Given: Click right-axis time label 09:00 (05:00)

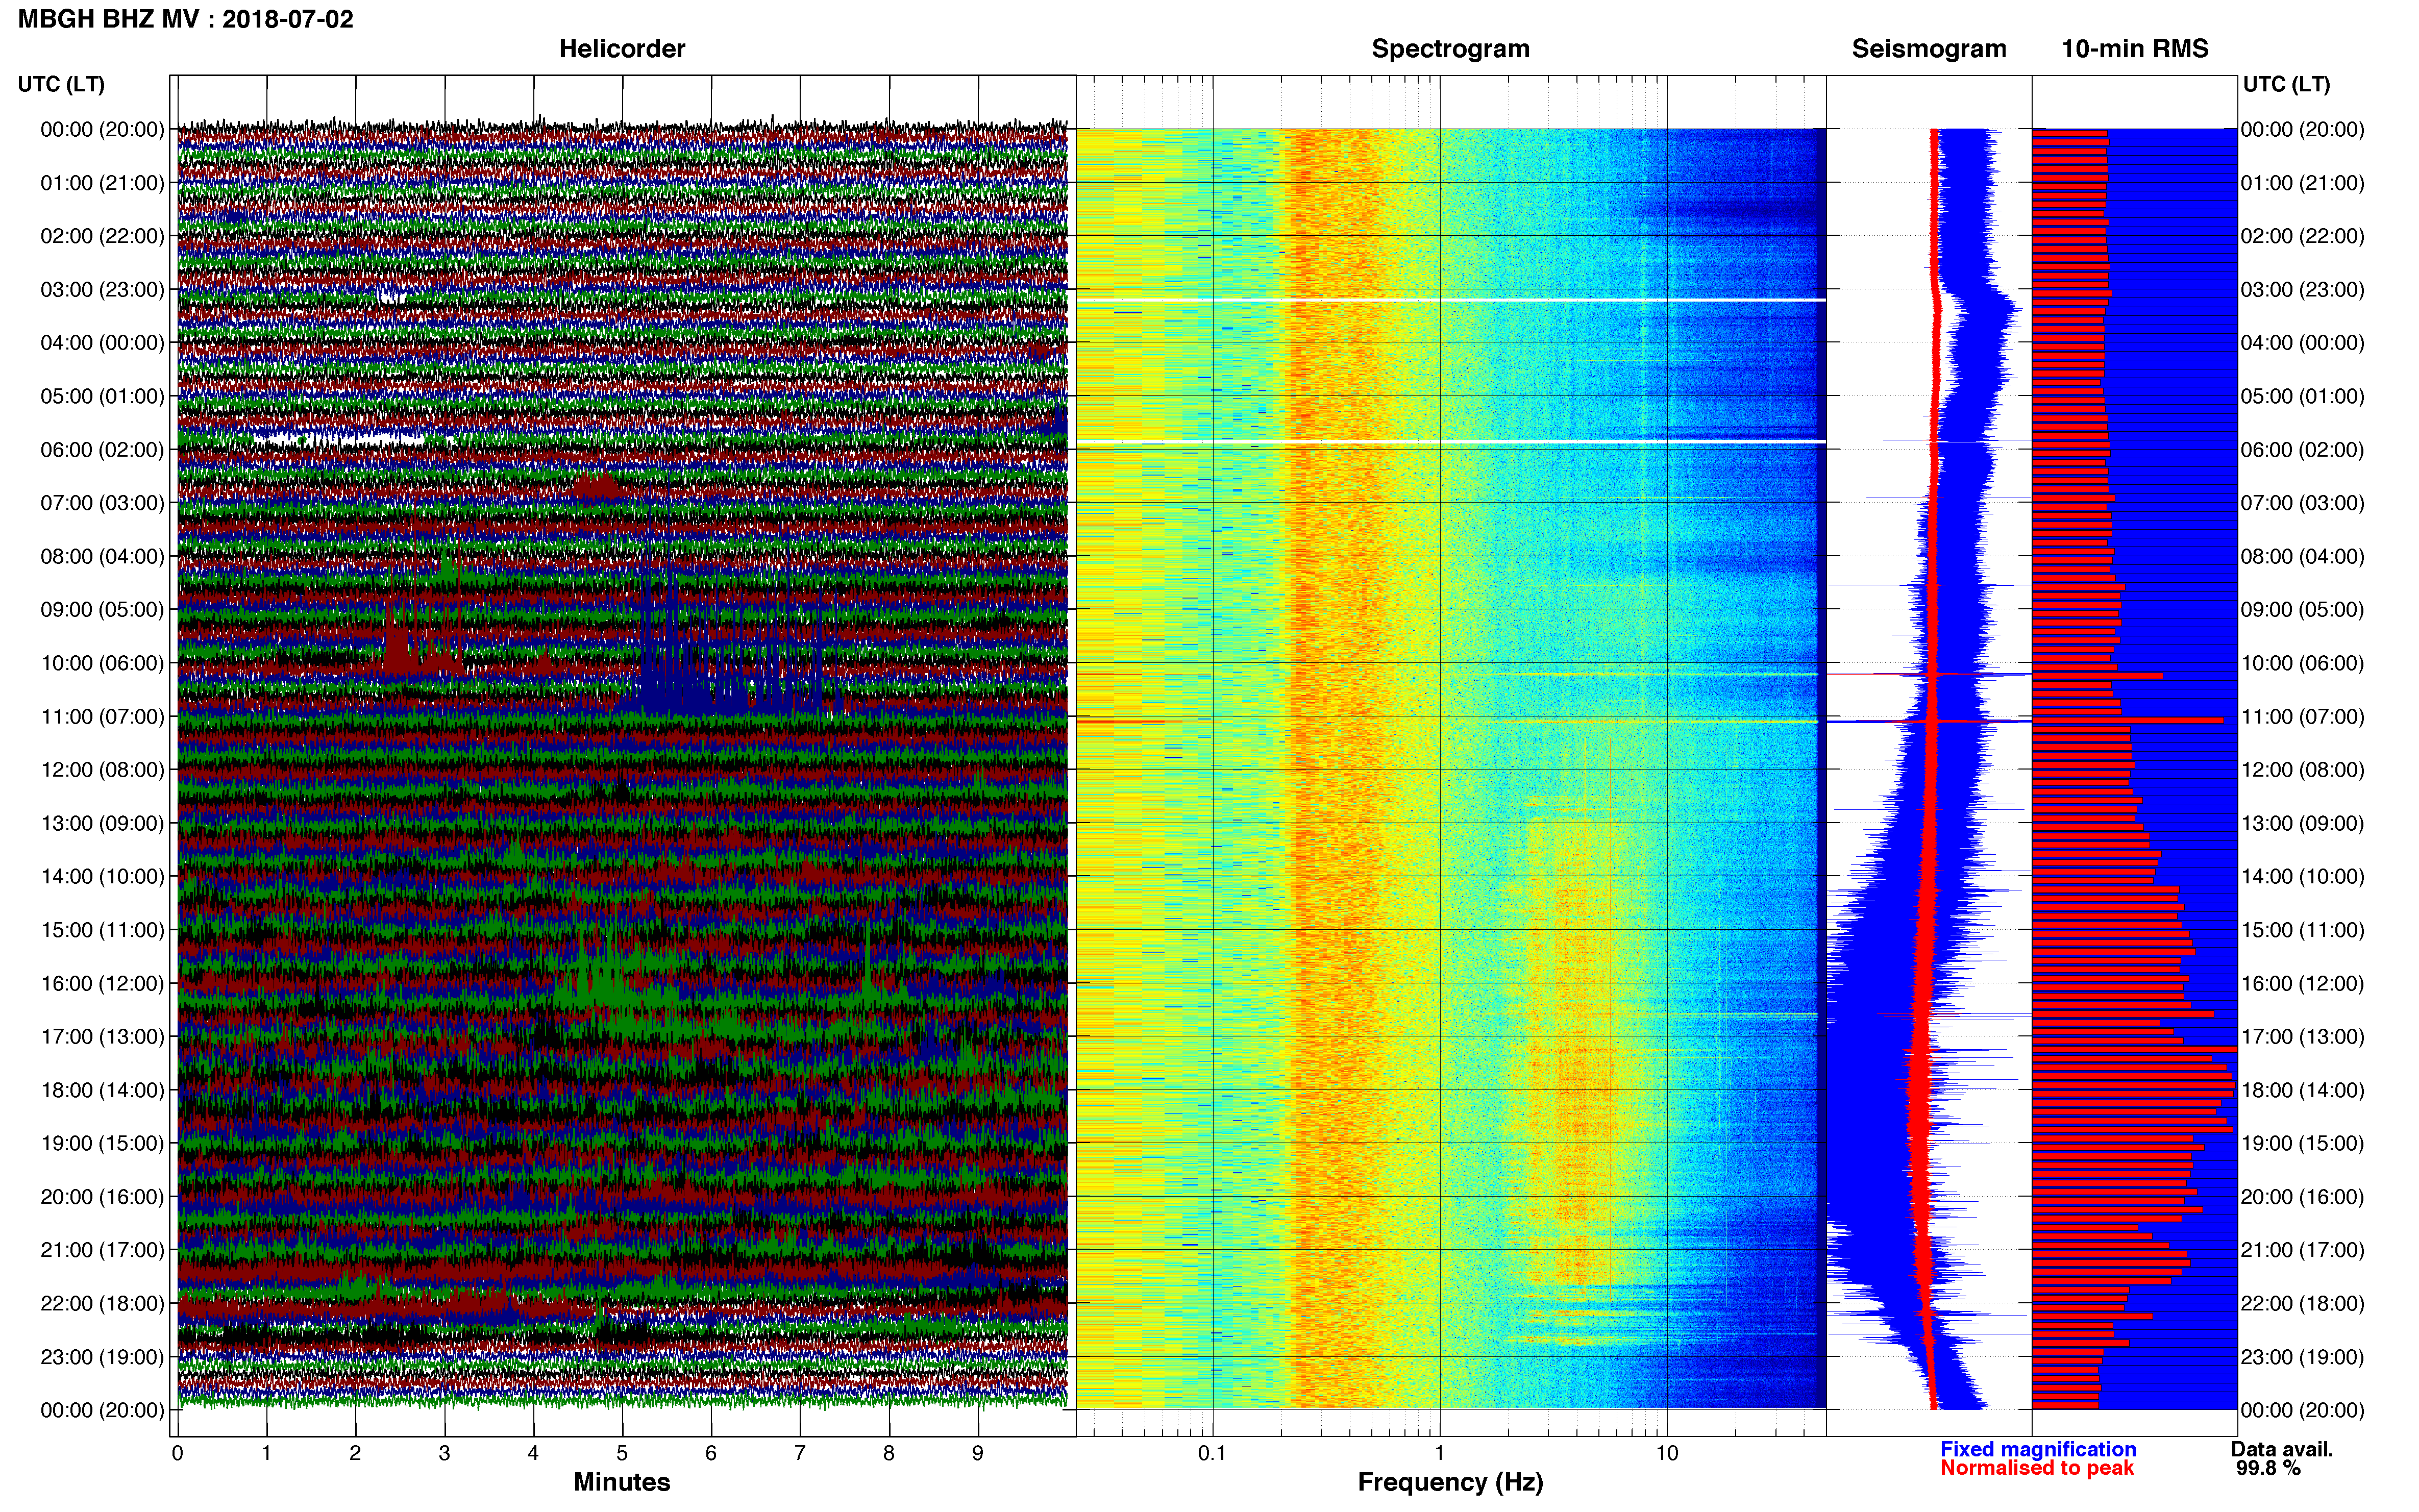Looking at the screenshot, I should [x=2302, y=610].
